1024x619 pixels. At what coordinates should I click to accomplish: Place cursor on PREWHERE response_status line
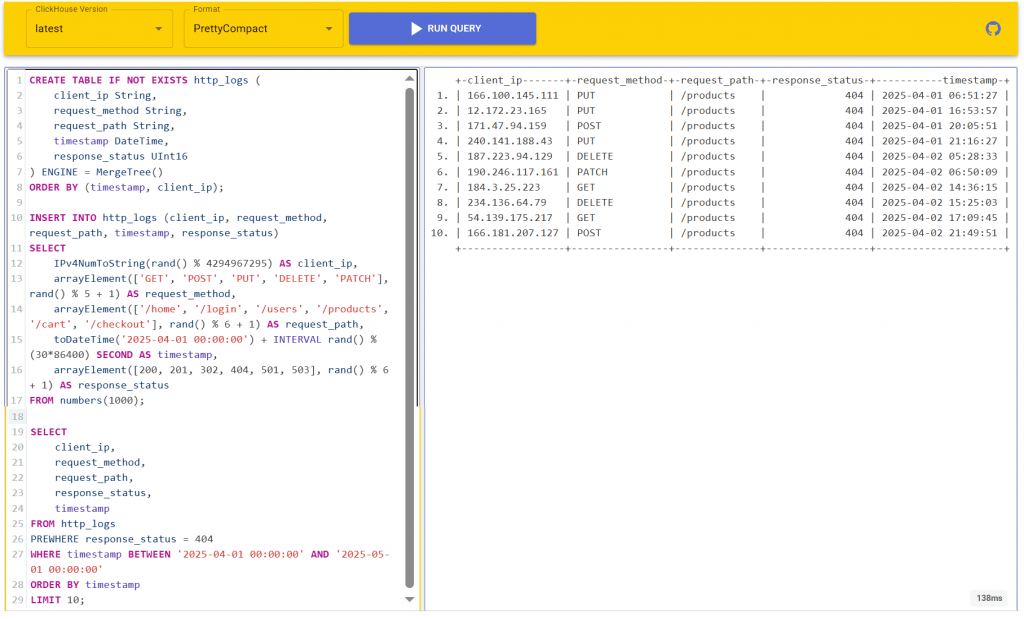pyautogui.click(x=121, y=538)
